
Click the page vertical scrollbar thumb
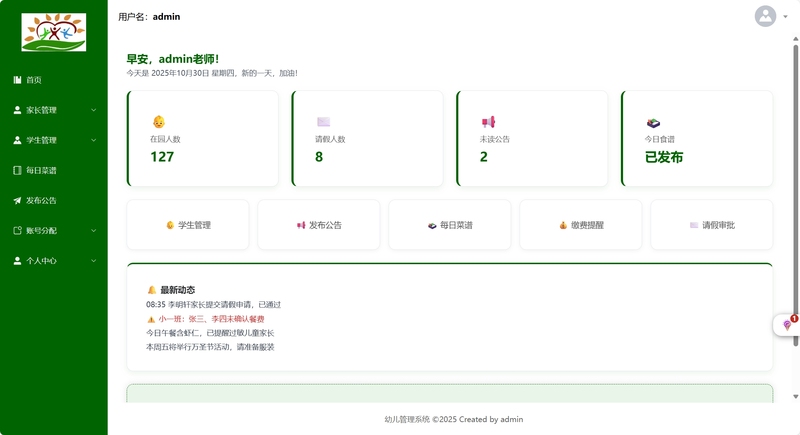795,195
